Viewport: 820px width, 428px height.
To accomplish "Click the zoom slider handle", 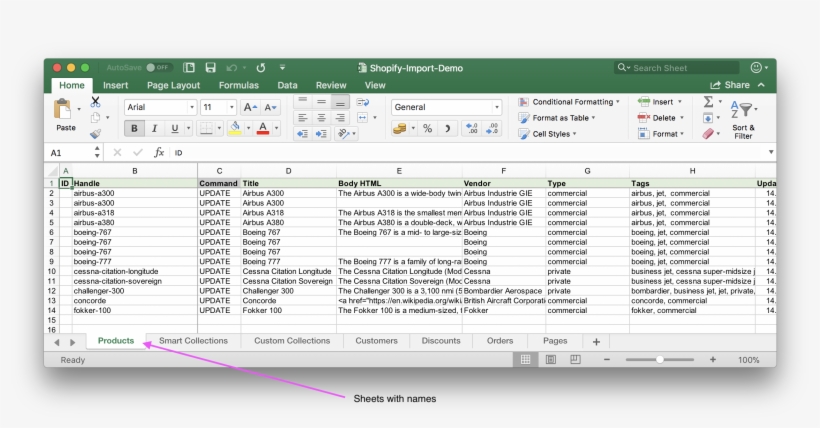I will pos(660,359).
